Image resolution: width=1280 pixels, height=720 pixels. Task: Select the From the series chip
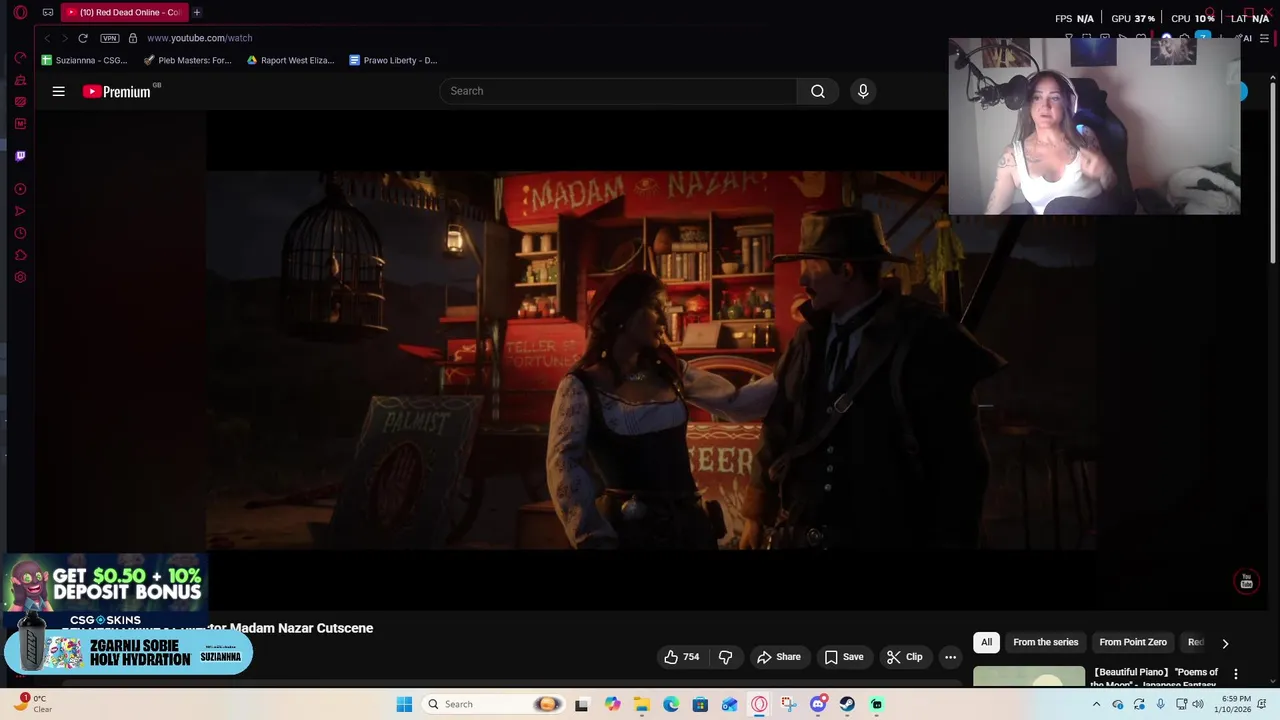(1045, 642)
